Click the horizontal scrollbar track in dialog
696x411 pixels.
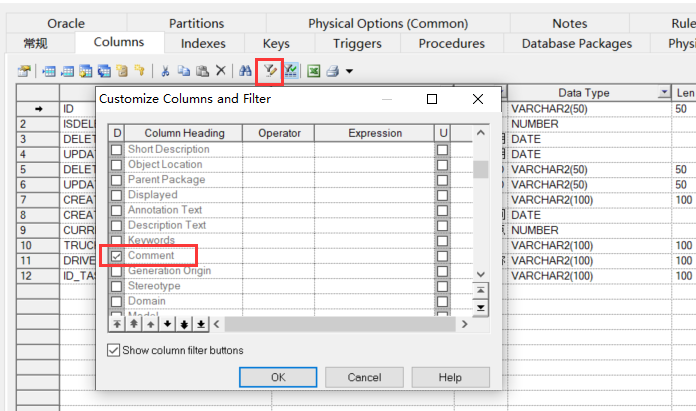tap(340, 324)
